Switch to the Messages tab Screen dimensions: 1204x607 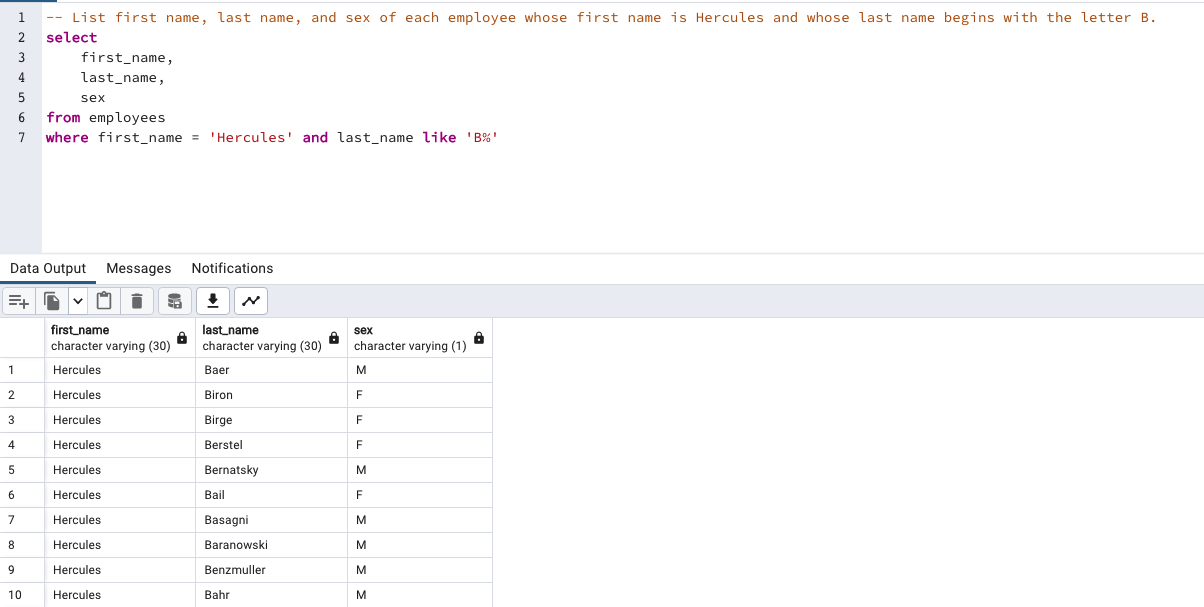[138, 268]
